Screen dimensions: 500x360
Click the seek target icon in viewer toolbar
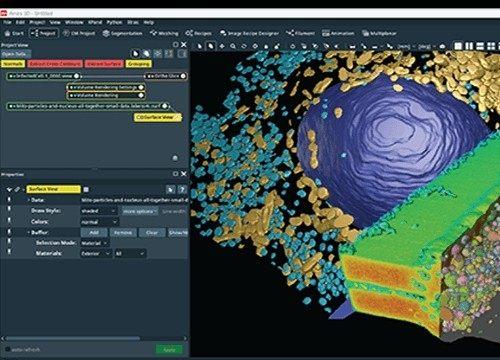255,46
